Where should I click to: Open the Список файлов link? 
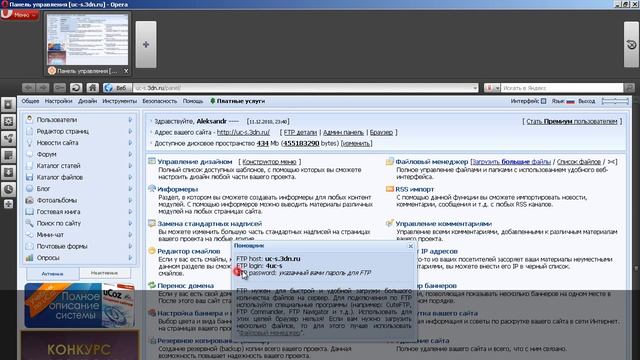point(579,162)
